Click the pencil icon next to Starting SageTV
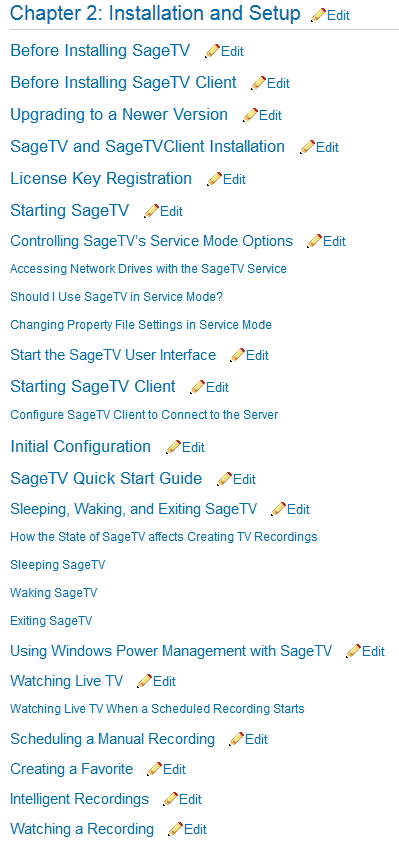Viewport: 399px width, 841px height. (x=152, y=211)
